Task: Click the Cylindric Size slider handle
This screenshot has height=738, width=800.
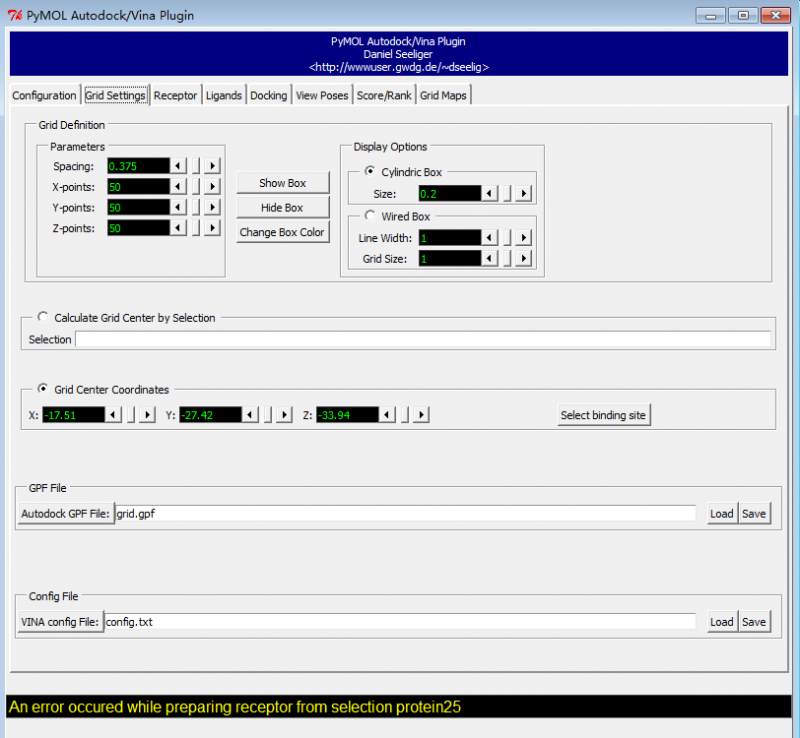Action: (507, 193)
